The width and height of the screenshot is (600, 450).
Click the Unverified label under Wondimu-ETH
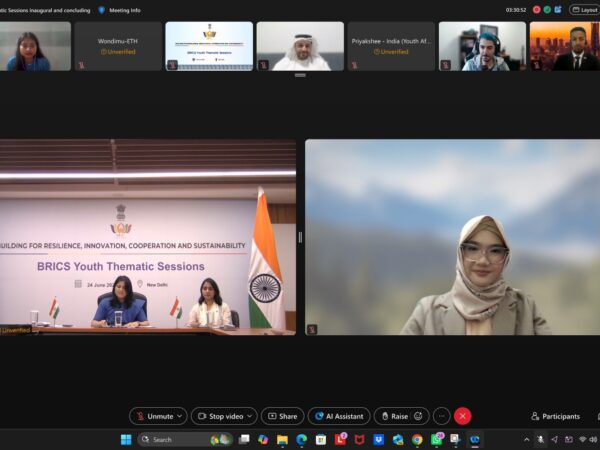click(118, 52)
